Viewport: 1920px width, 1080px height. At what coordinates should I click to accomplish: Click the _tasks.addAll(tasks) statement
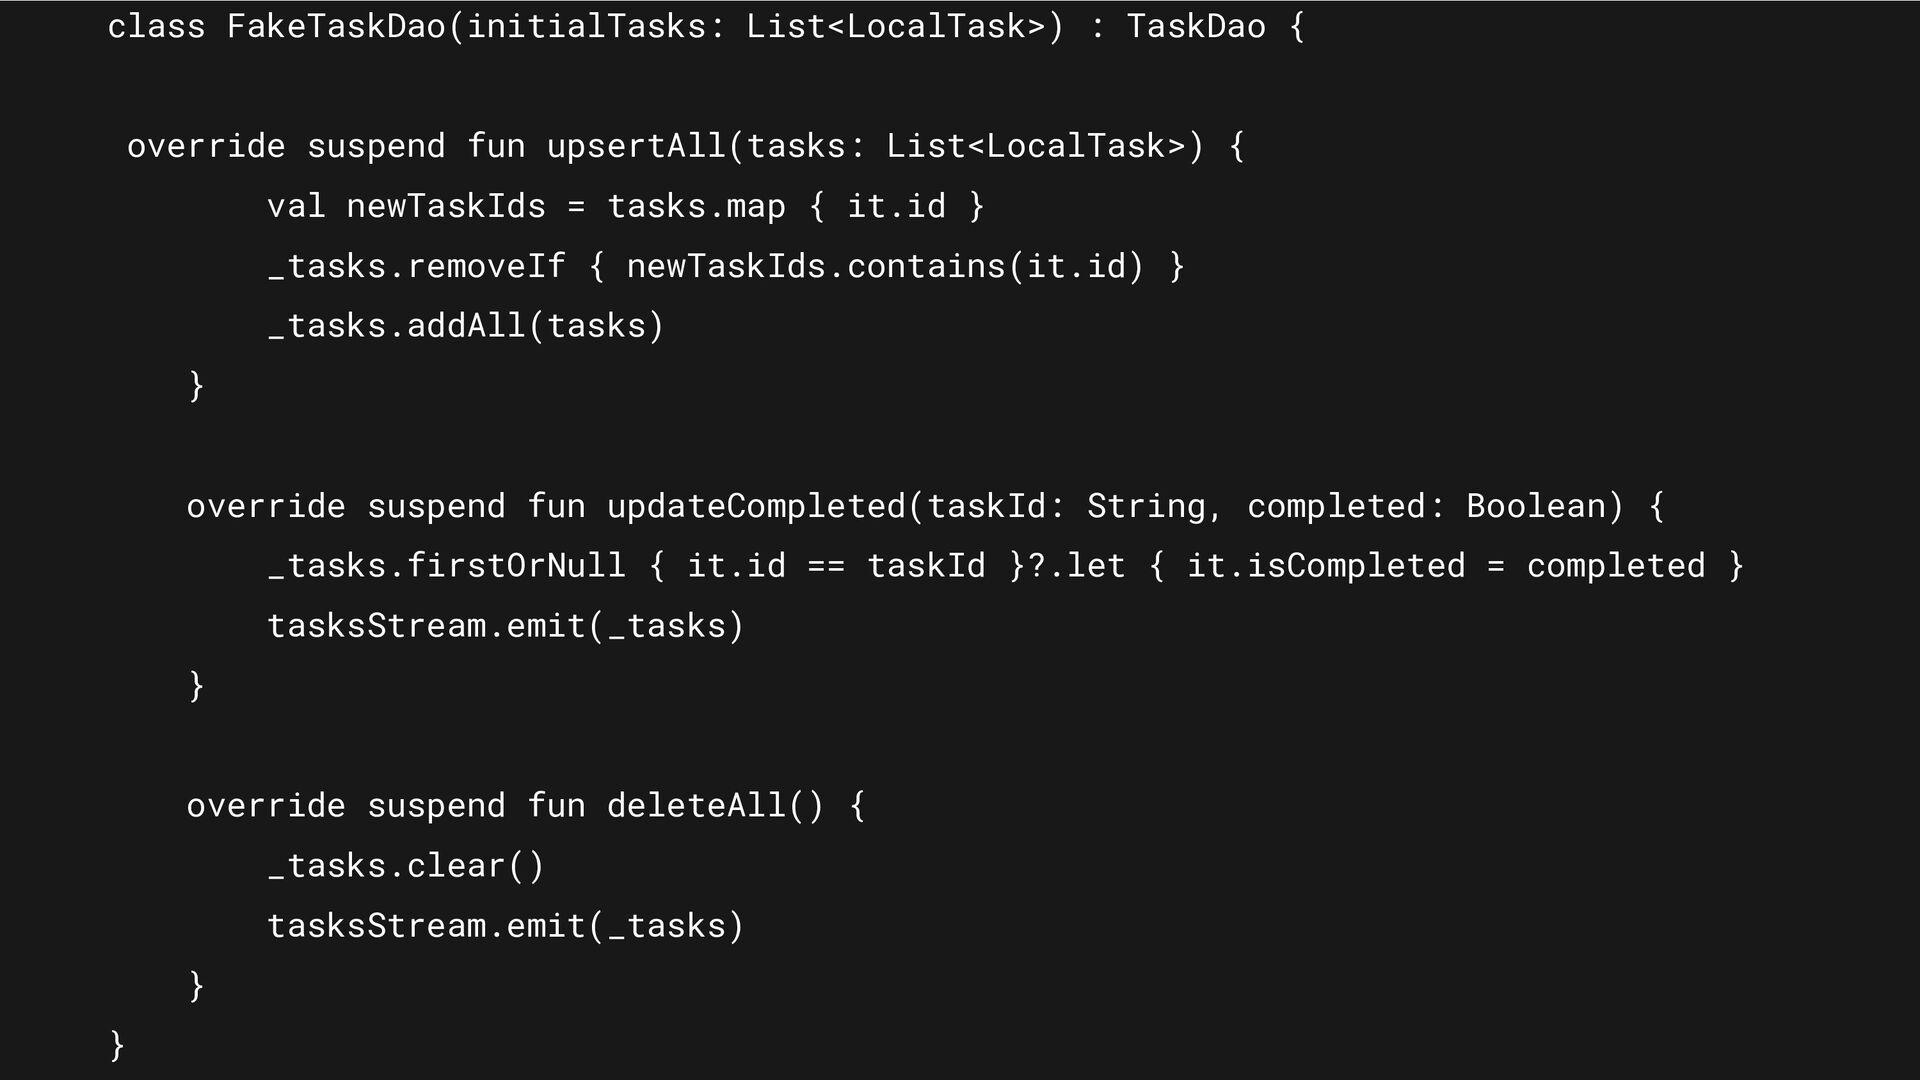[x=466, y=326]
